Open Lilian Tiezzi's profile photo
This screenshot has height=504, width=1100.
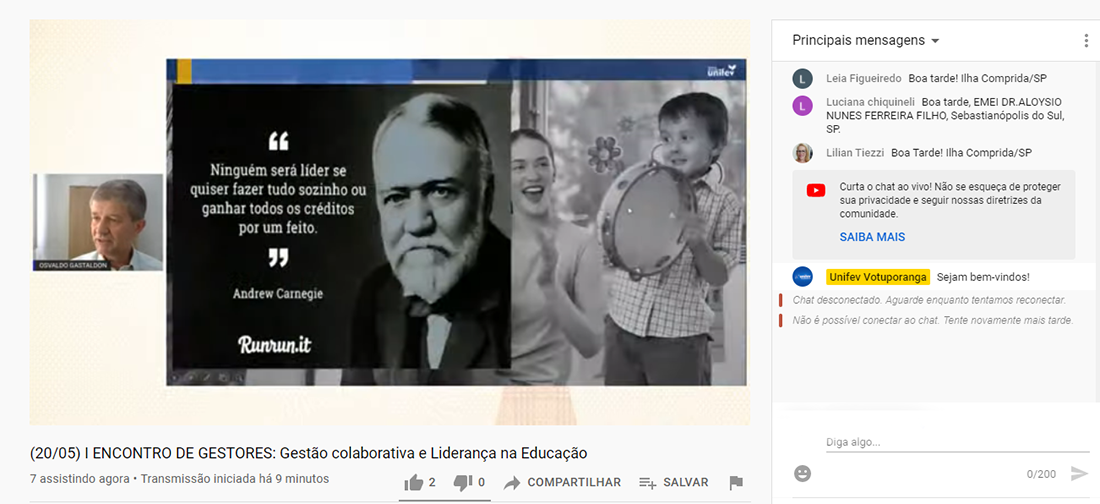click(803, 153)
